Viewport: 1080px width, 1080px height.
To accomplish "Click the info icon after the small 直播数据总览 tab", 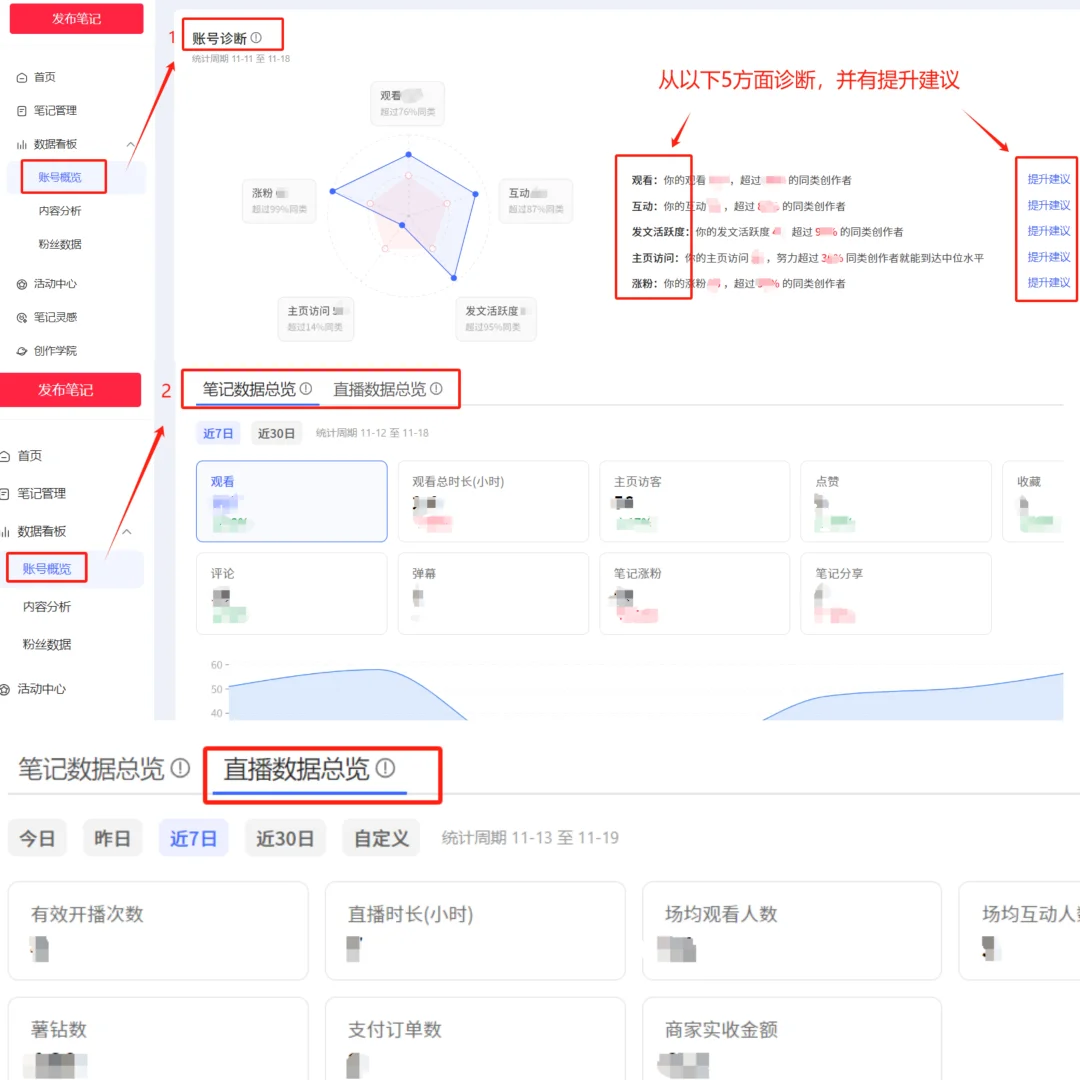I will [x=436, y=388].
